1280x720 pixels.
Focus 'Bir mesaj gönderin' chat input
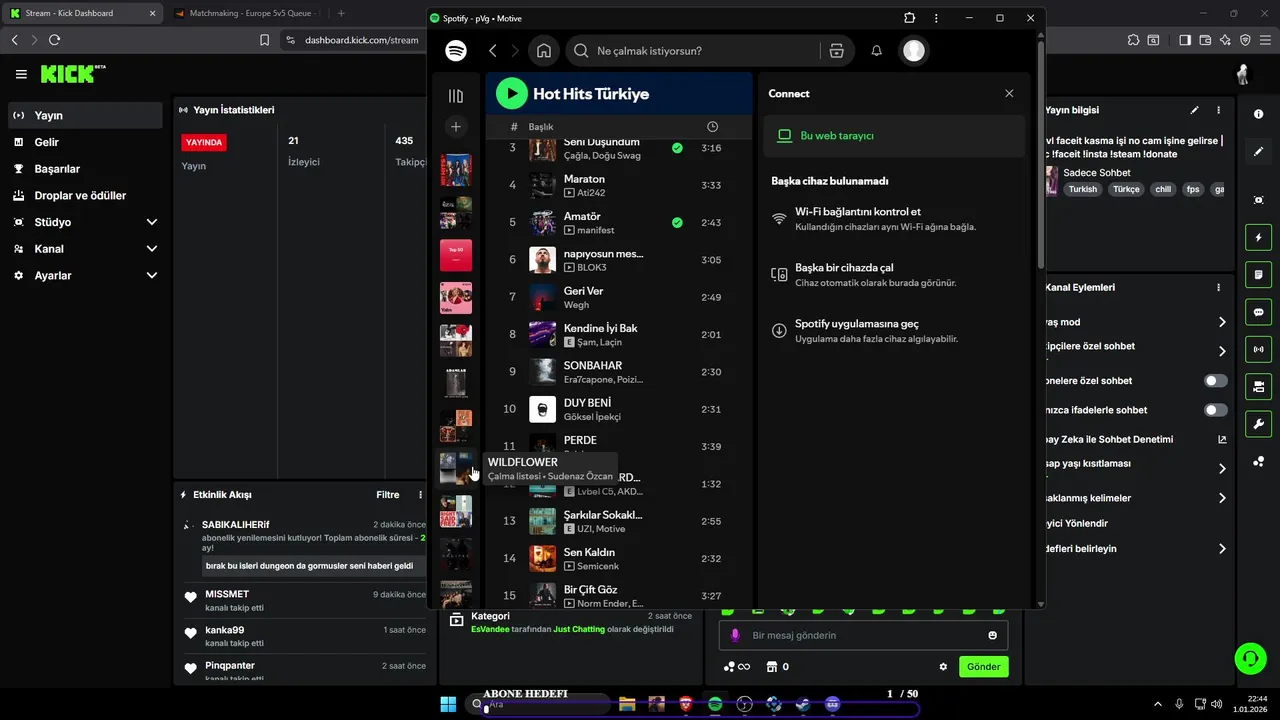tap(863, 635)
